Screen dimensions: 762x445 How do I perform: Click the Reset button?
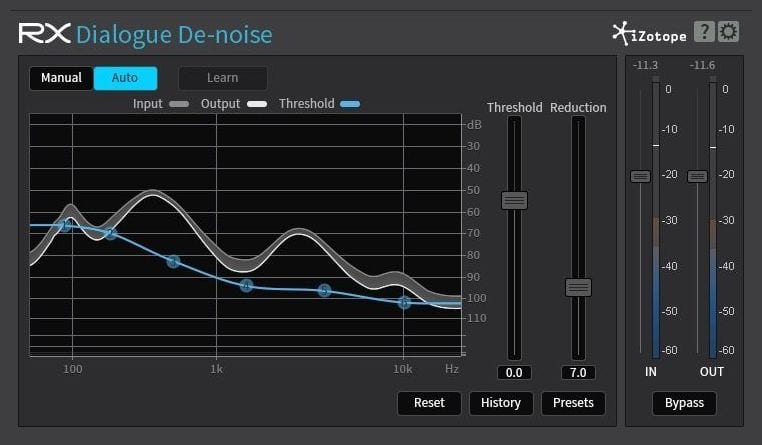pyautogui.click(x=429, y=403)
